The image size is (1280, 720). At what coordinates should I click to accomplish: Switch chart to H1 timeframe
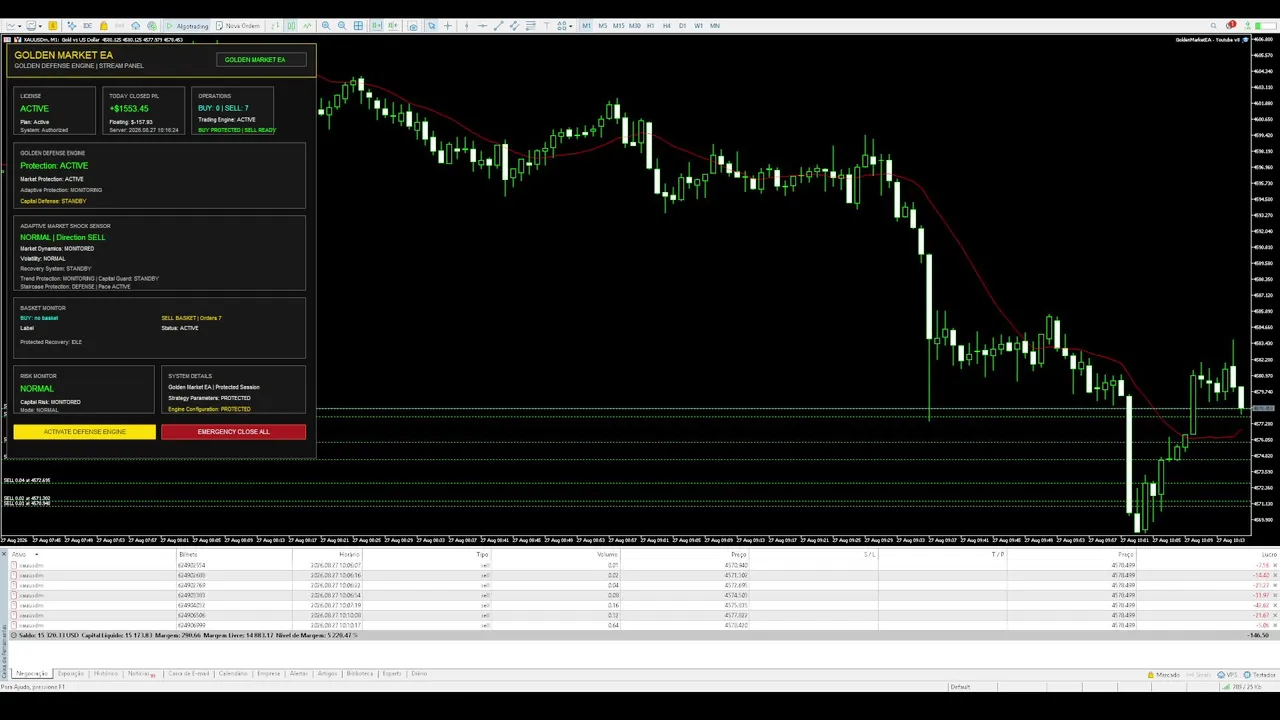(651, 26)
